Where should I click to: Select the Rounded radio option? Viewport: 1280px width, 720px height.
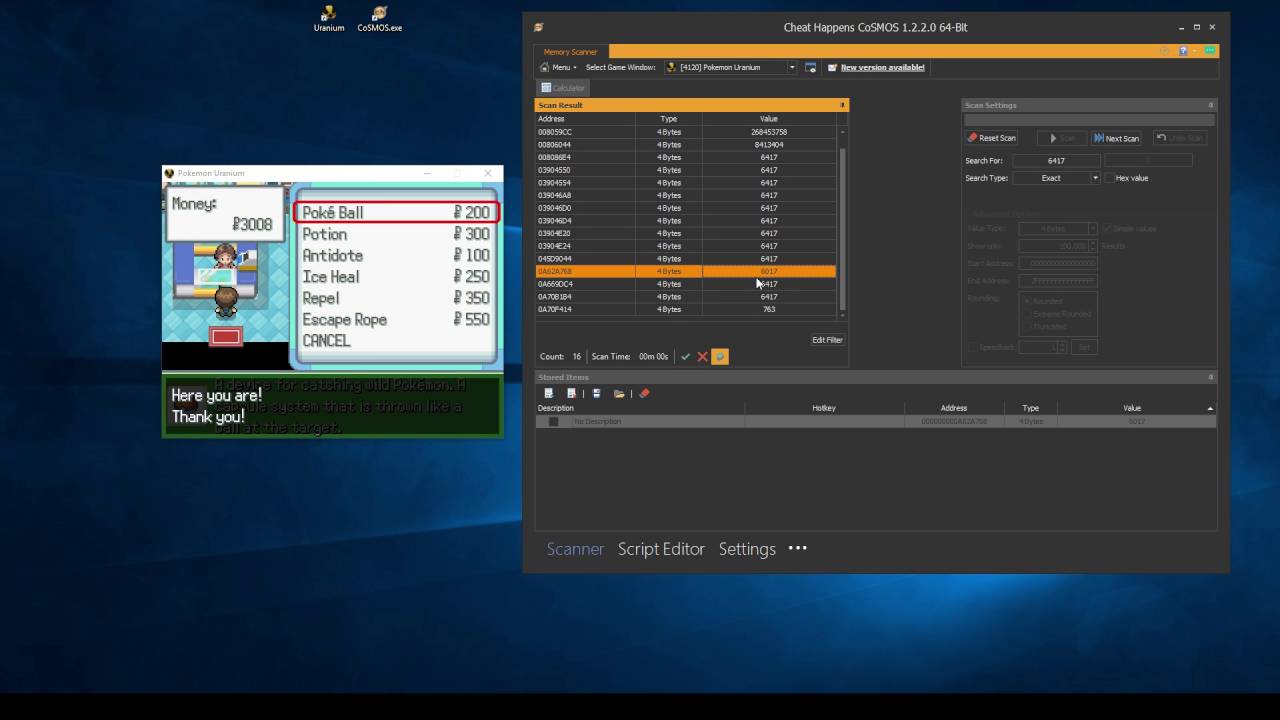pos(1026,301)
